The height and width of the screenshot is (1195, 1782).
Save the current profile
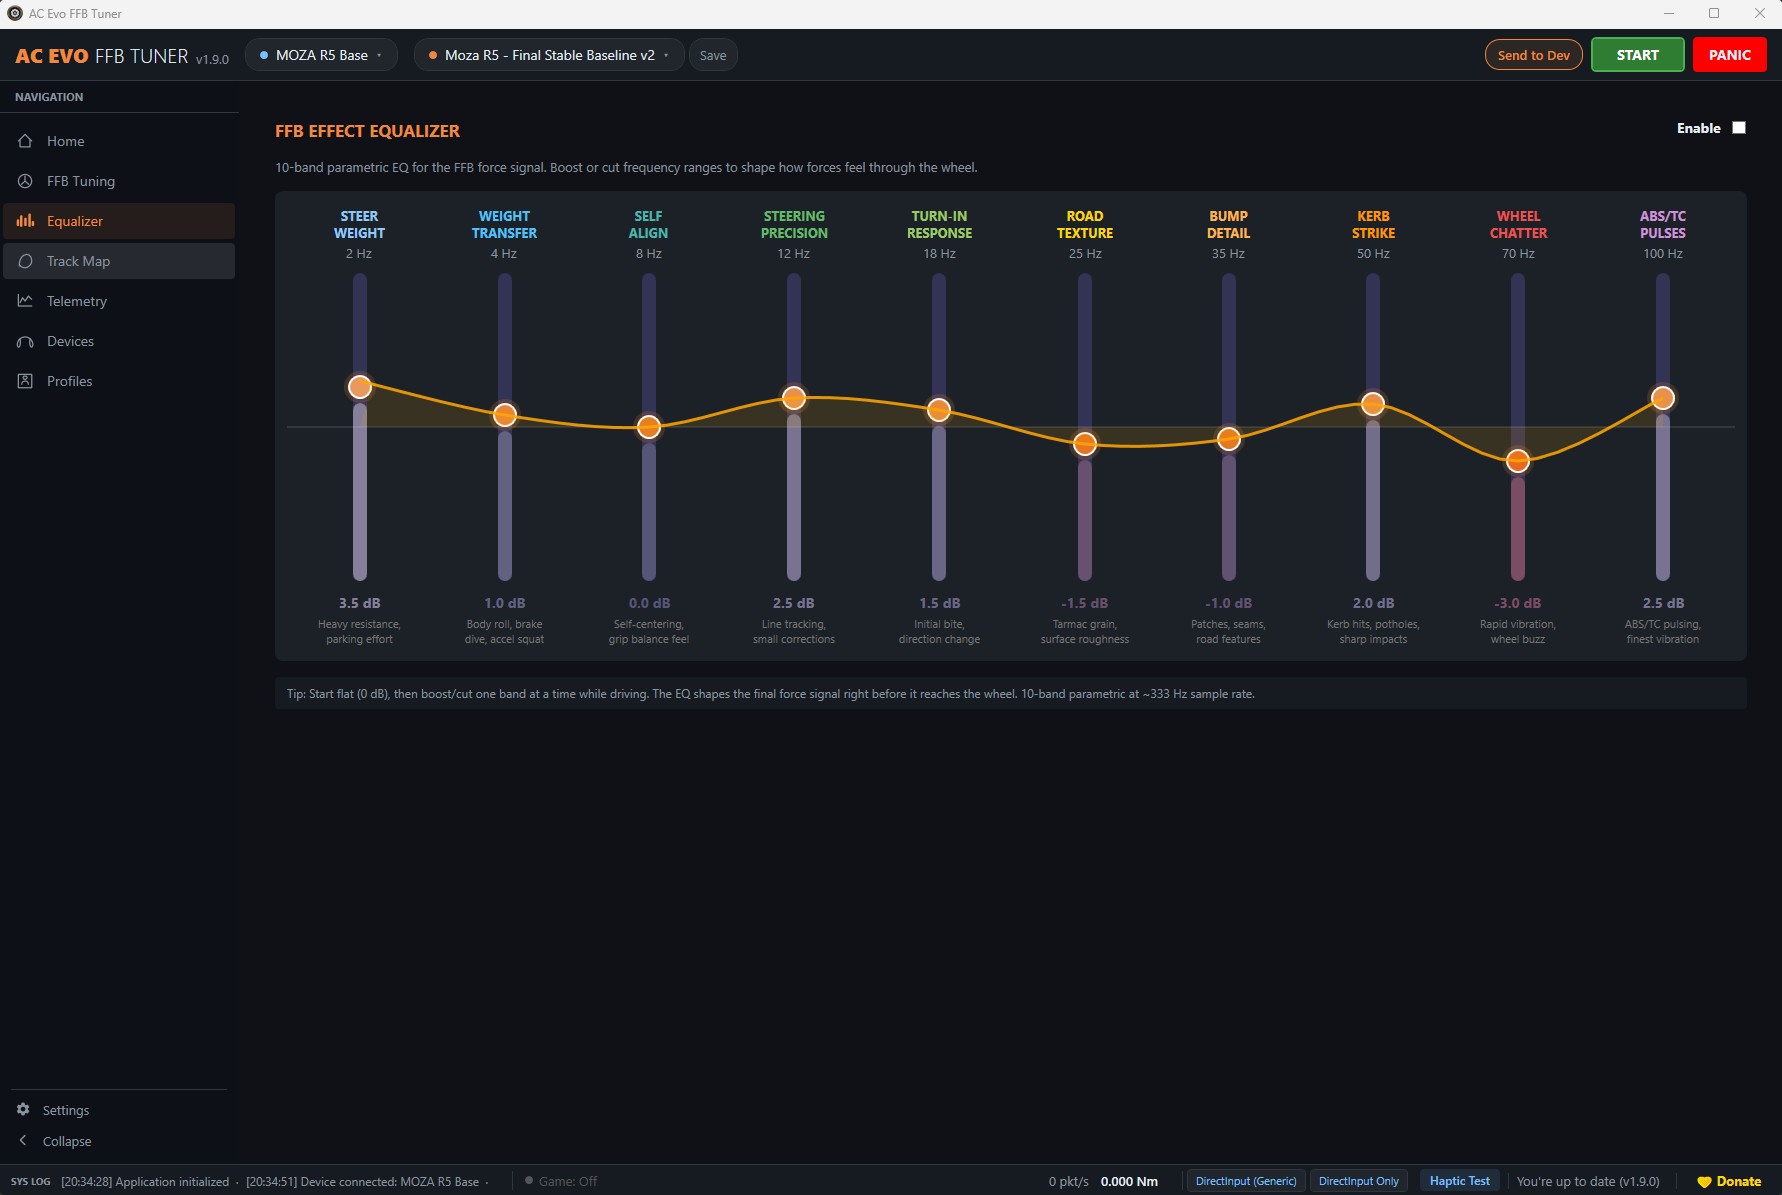[x=713, y=55]
